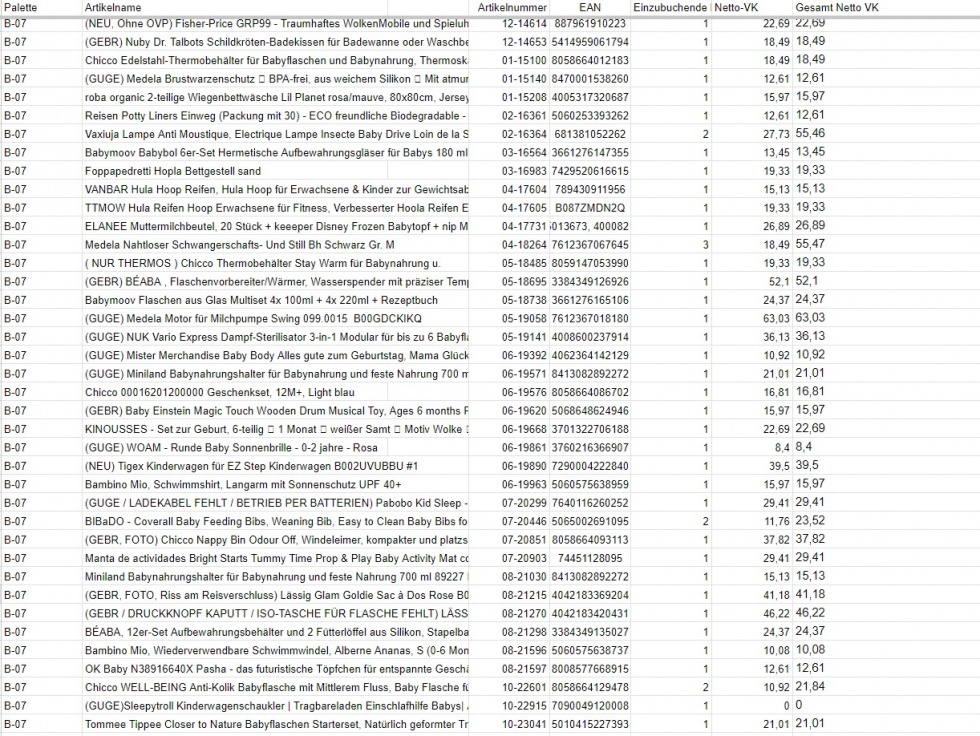Select EAN cell B087ZMDN2Q
The image size is (980, 736).
coord(589,208)
